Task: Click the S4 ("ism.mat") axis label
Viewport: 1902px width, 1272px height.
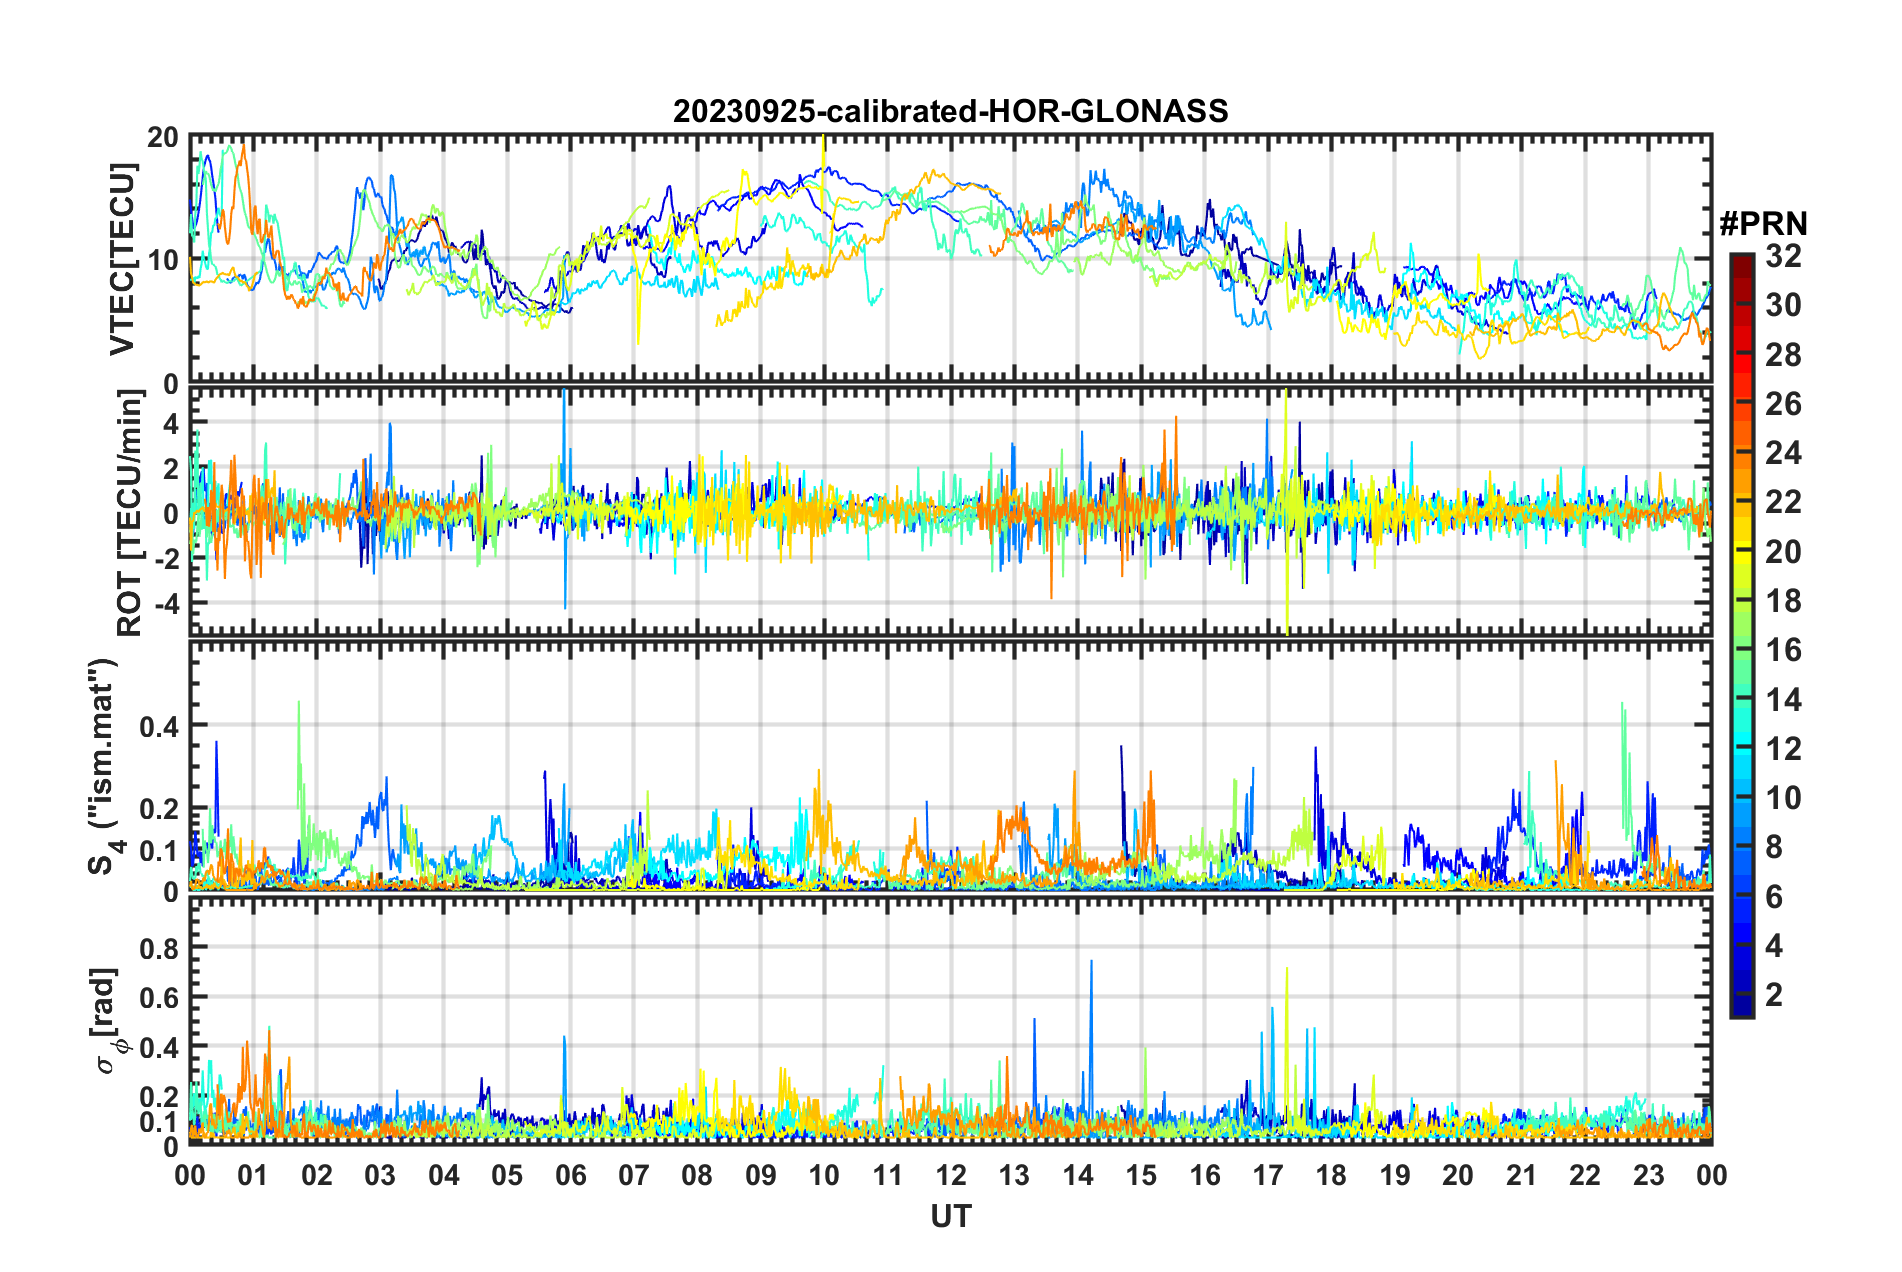Action: tap(104, 766)
